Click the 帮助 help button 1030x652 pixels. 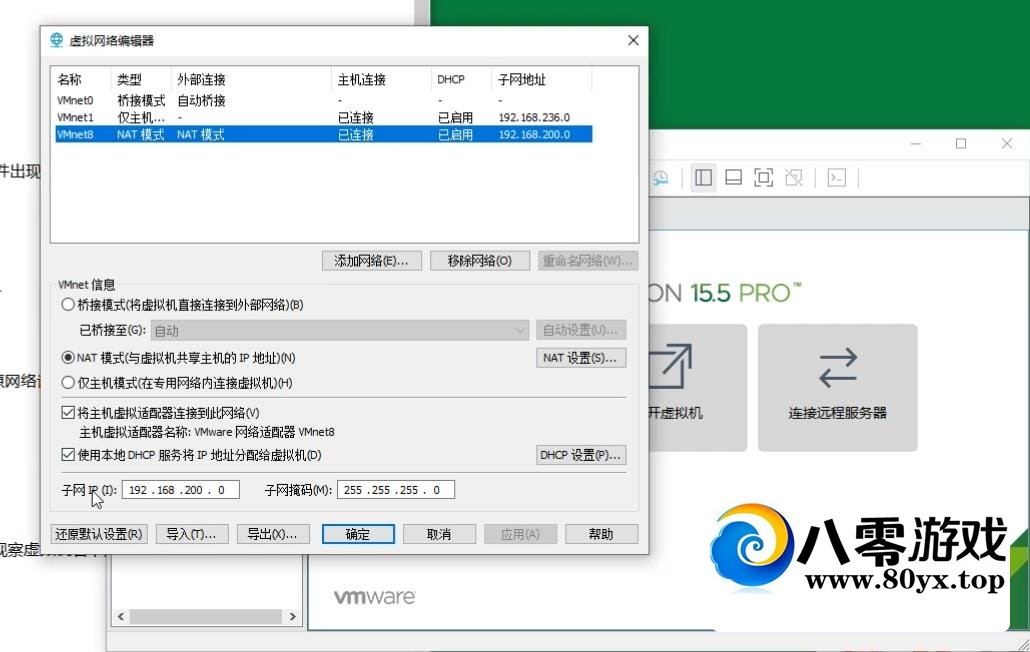(x=601, y=534)
